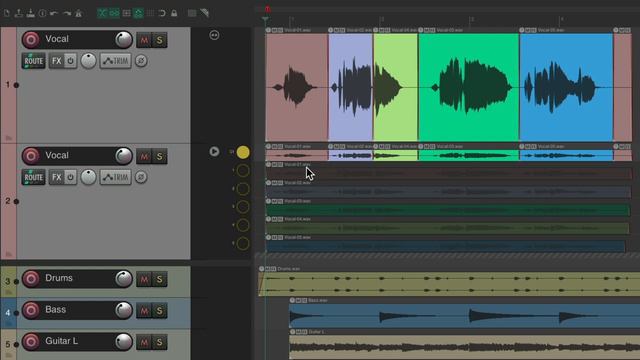This screenshot has width=640, height=360.
Task: Solo the Bass track
Action: (160, 311)
